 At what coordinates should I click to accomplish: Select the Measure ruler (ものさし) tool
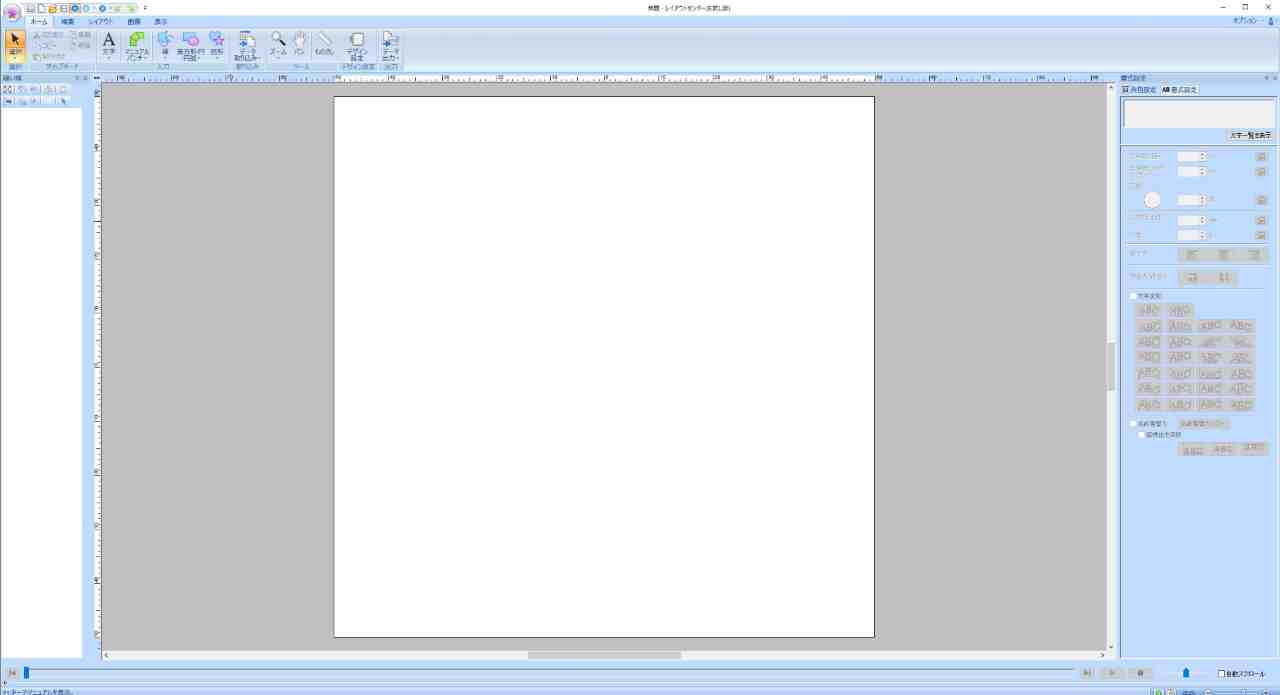point(324,43)
